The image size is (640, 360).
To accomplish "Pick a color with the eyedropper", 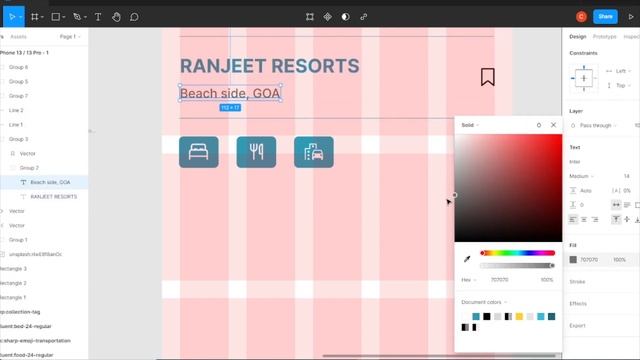I will [467, 259].
